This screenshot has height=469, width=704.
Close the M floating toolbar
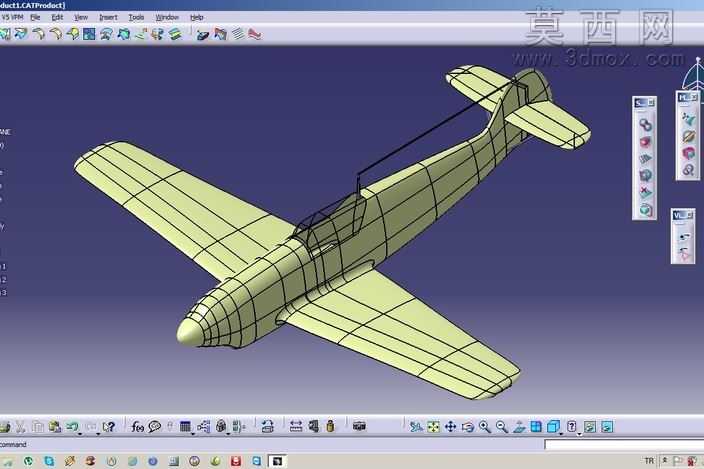(x=694, y=97)
